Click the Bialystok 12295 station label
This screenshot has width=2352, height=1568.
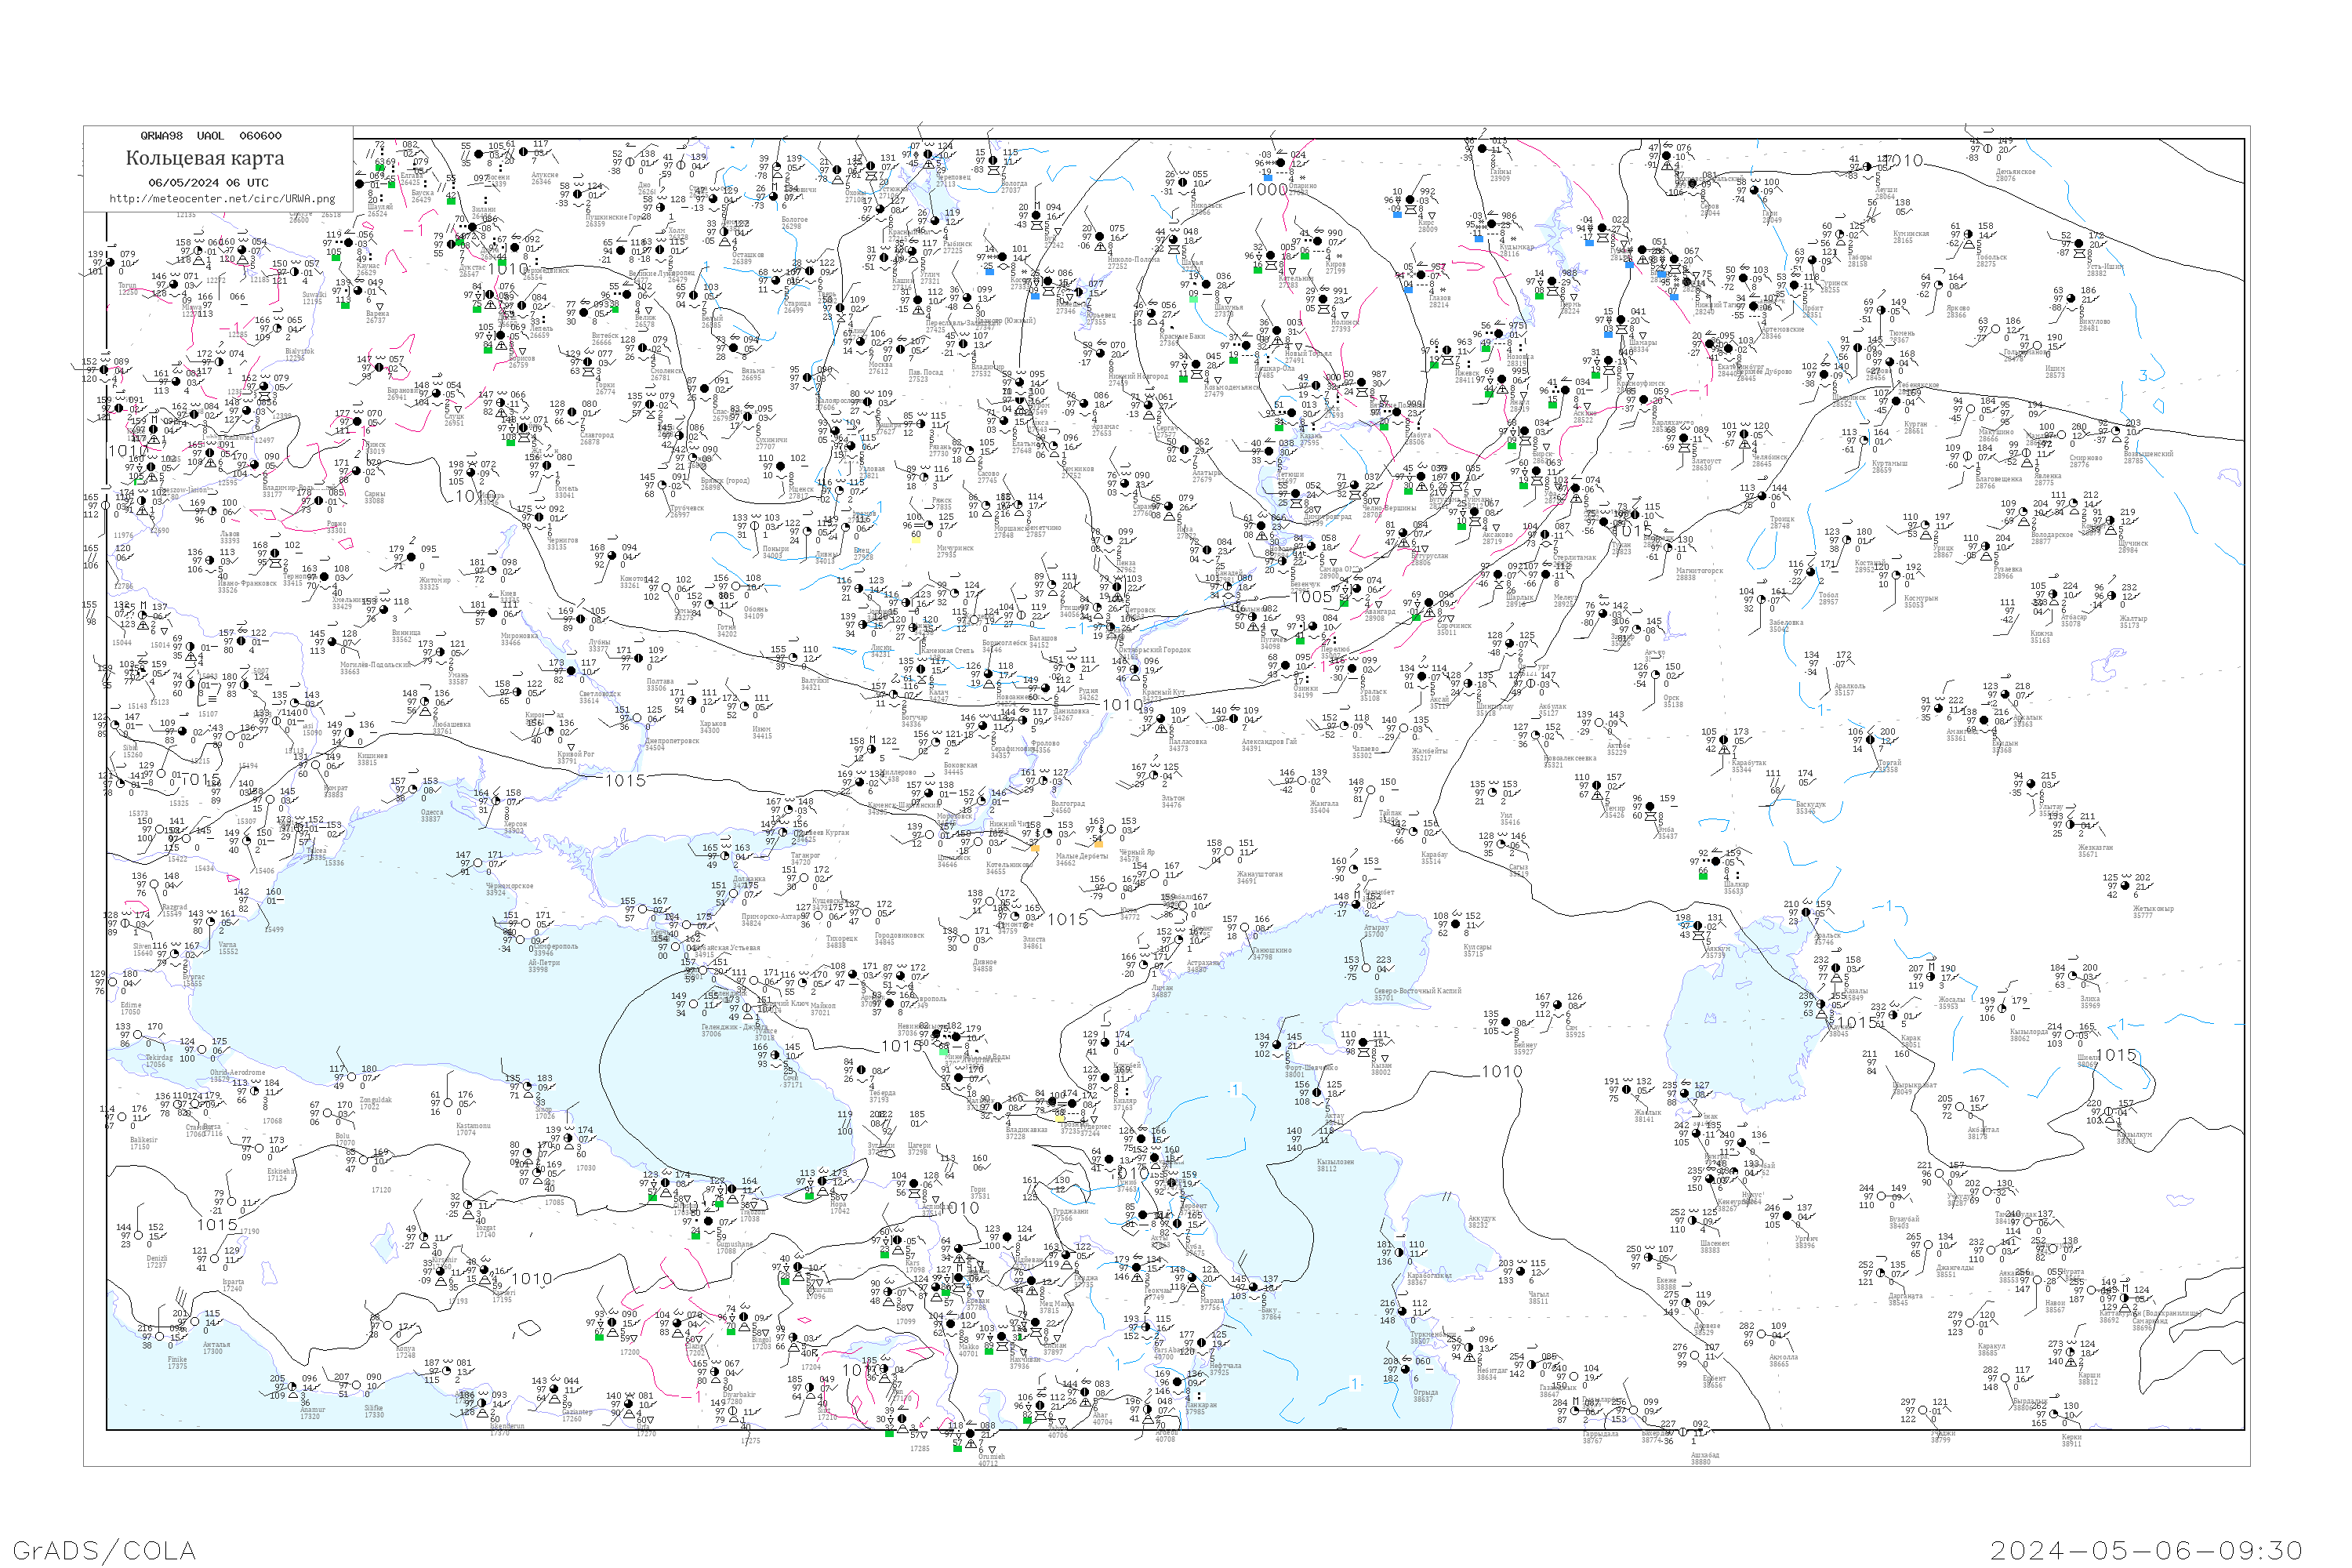299,354
